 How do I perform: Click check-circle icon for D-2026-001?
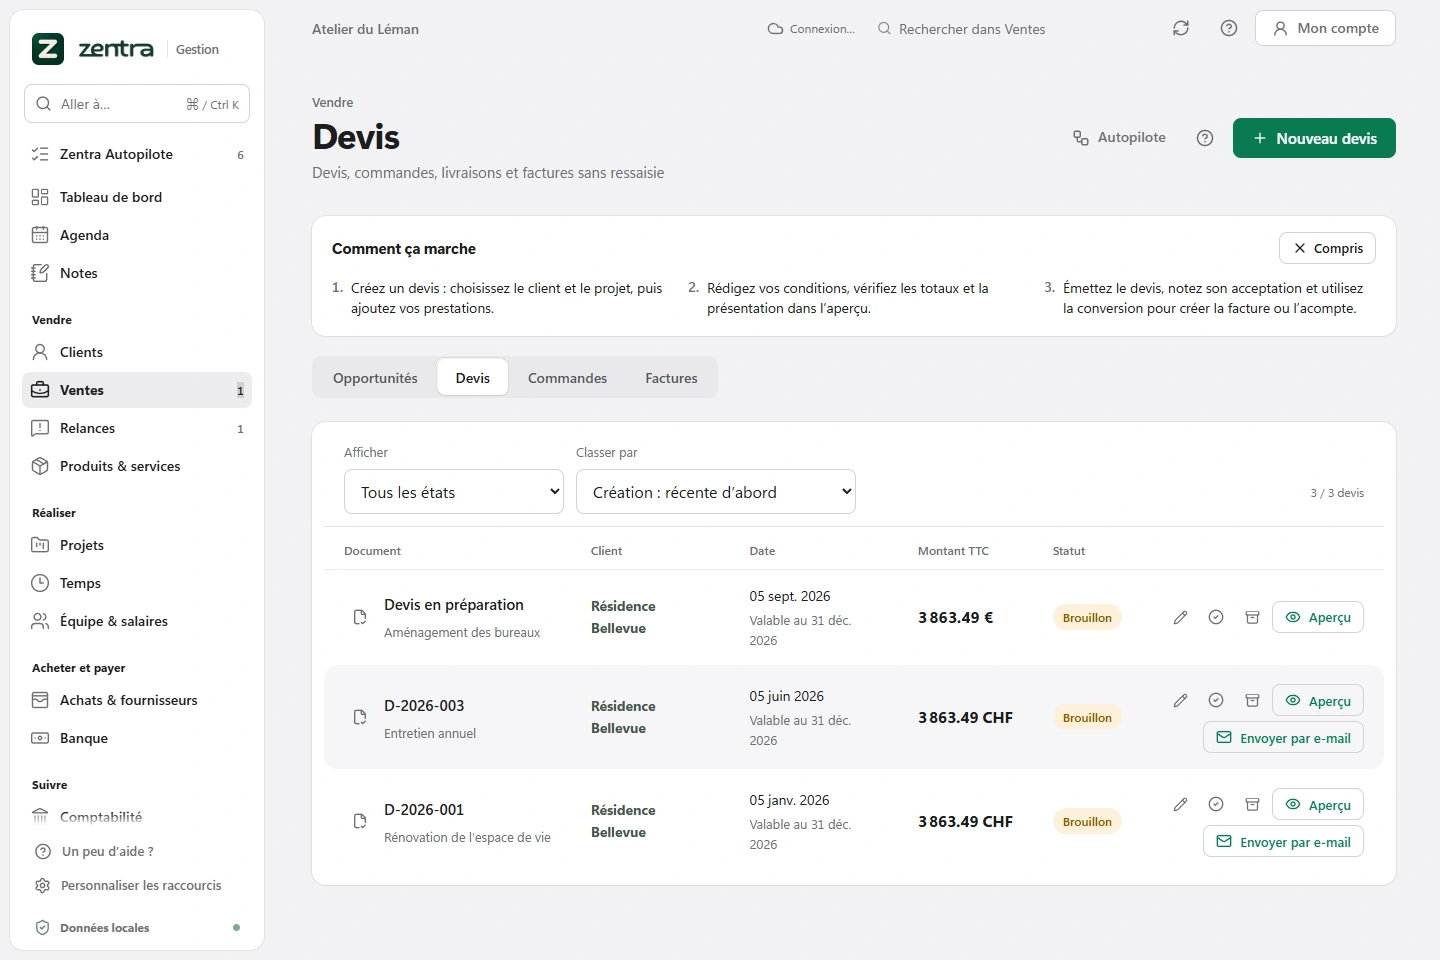point(1216,804)
